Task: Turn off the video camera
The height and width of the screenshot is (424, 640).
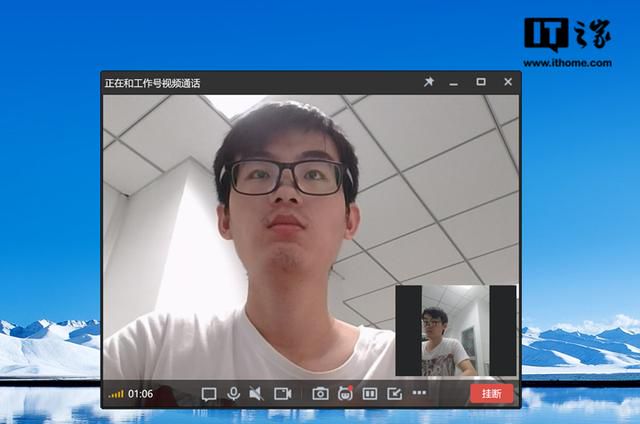Action: pyautogui.click(x=282, y=394)
